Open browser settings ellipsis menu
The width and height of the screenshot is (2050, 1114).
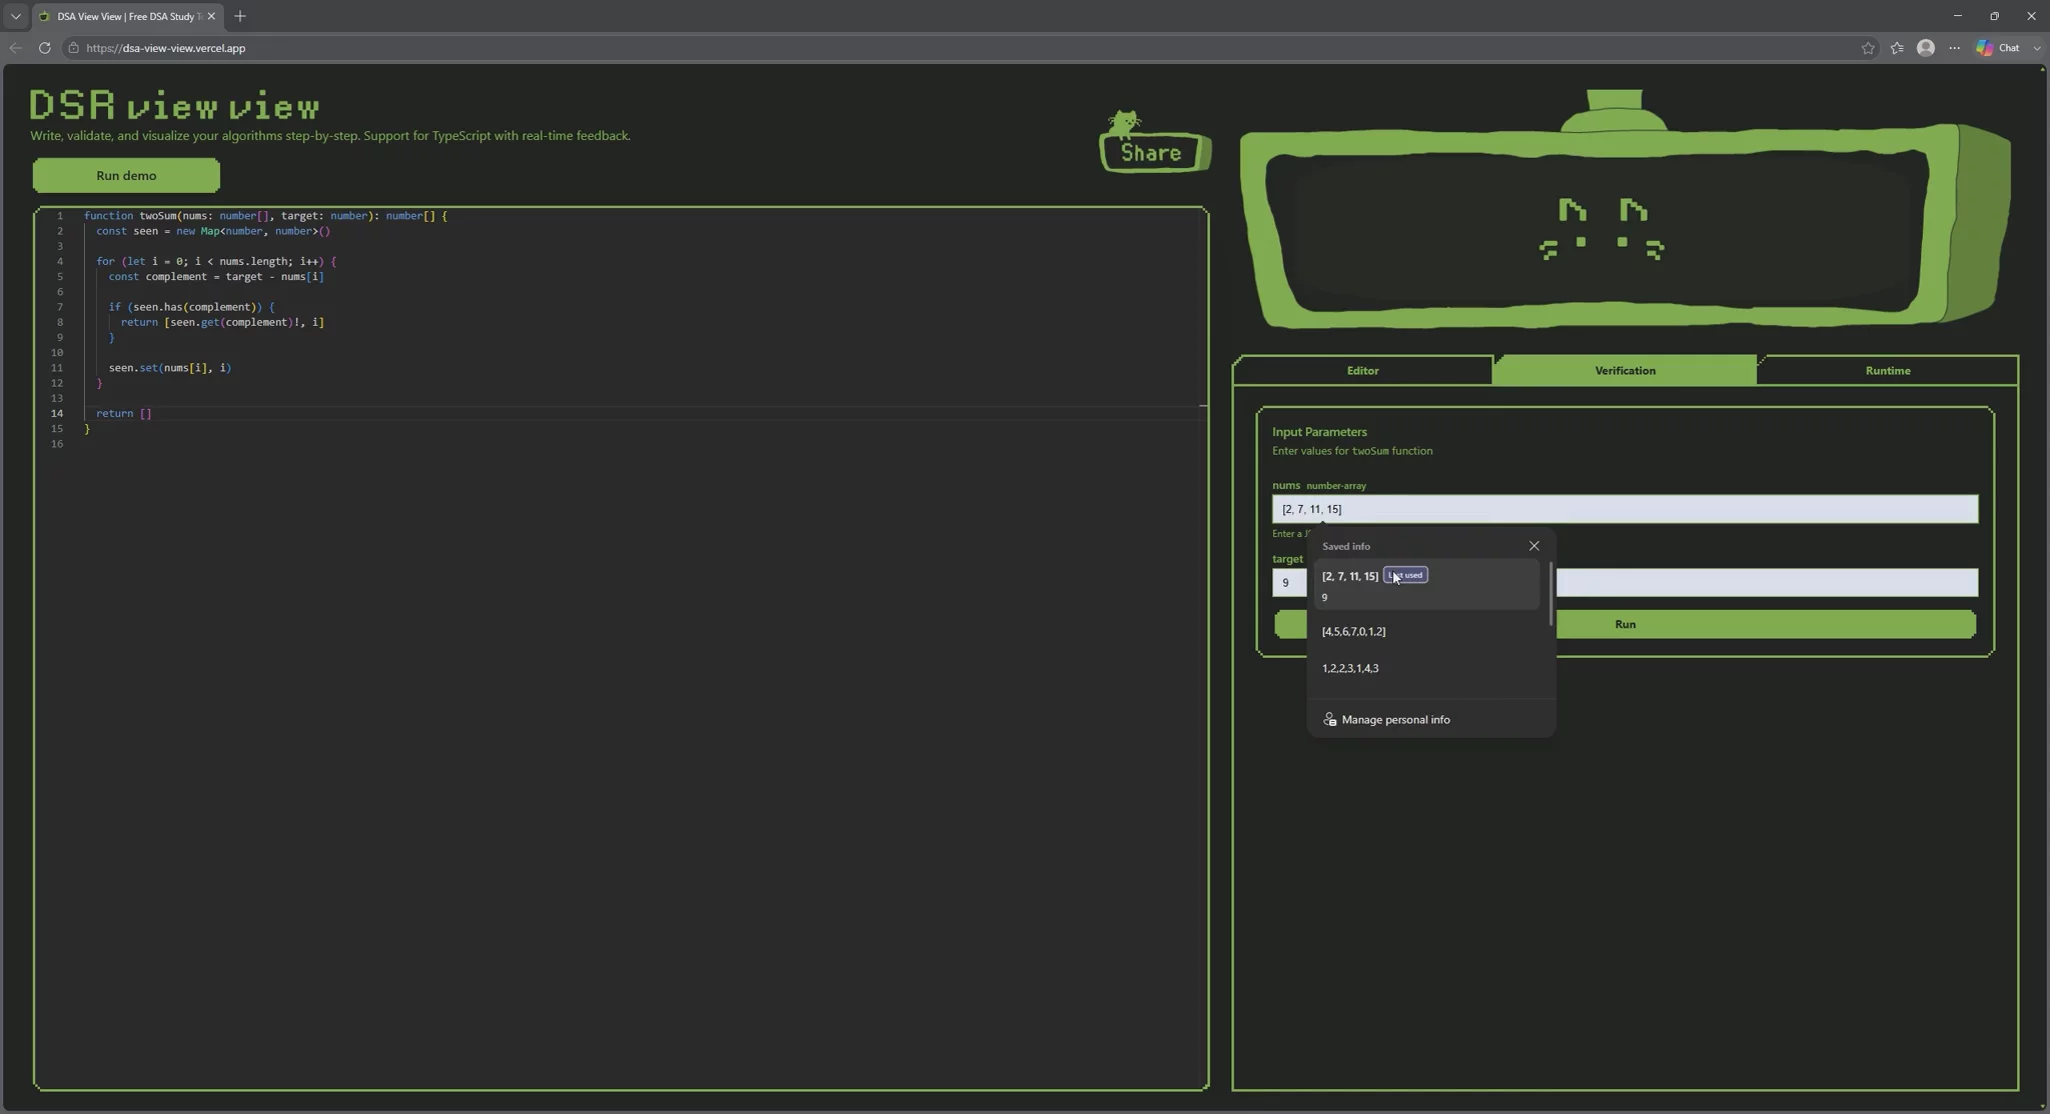pyautogui.click(x=1954, y=48)
